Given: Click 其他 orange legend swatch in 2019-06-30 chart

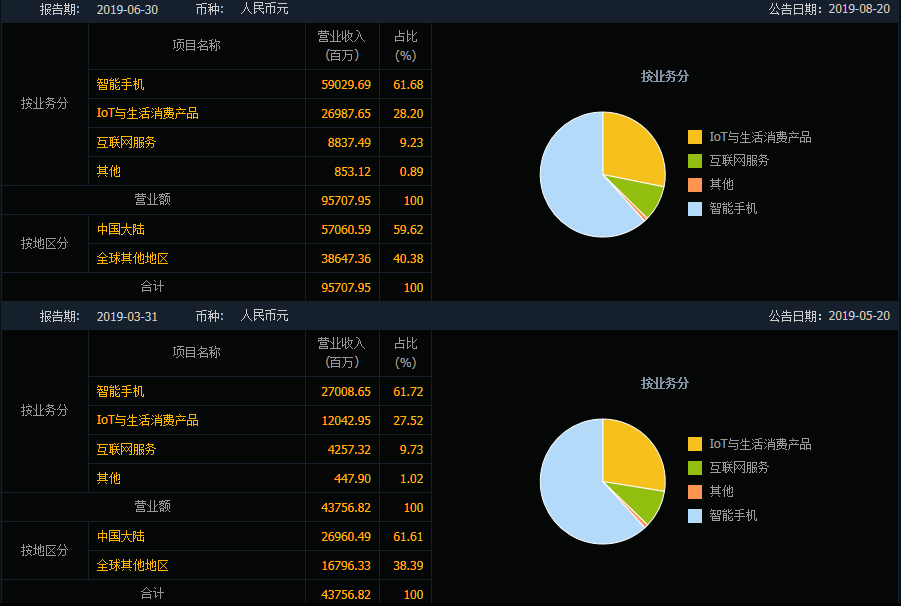Looking at the screenshot, I should click(x=695, y=184).
